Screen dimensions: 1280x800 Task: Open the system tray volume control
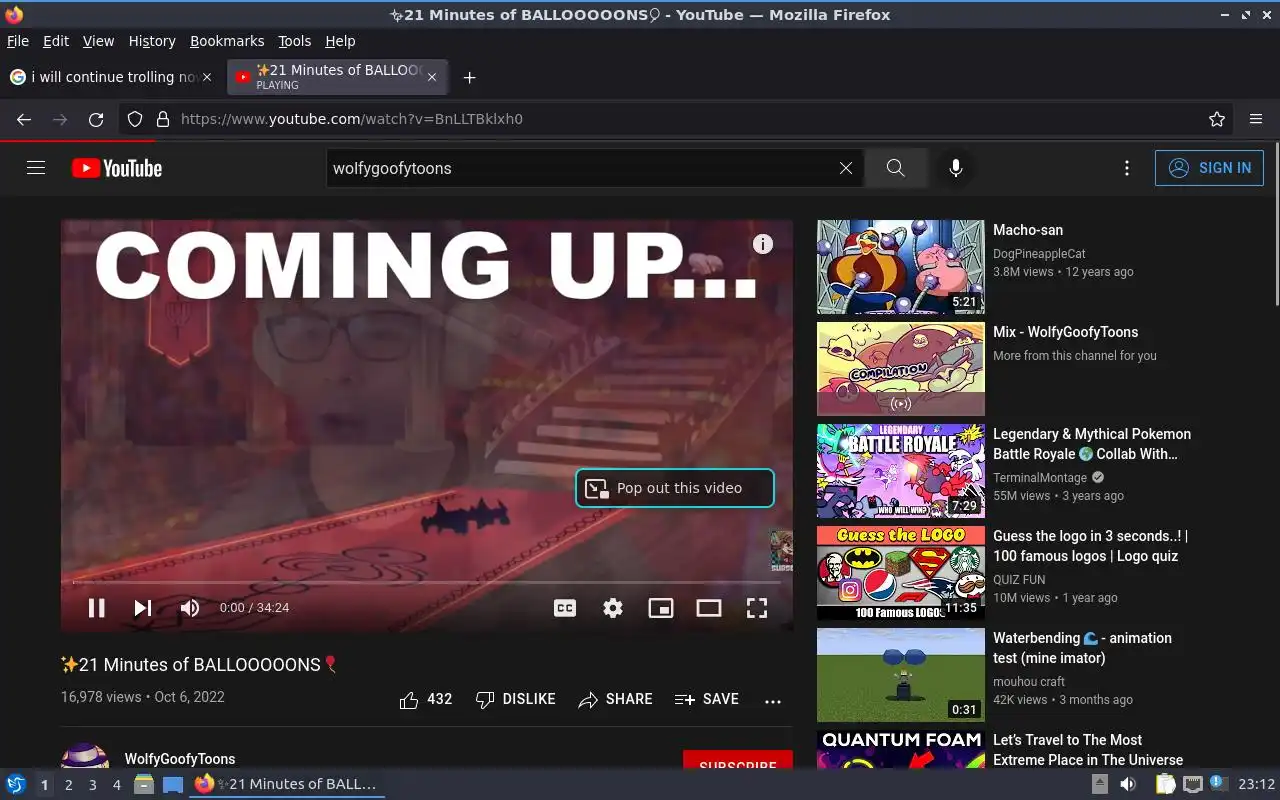[x=1128, y=785]
